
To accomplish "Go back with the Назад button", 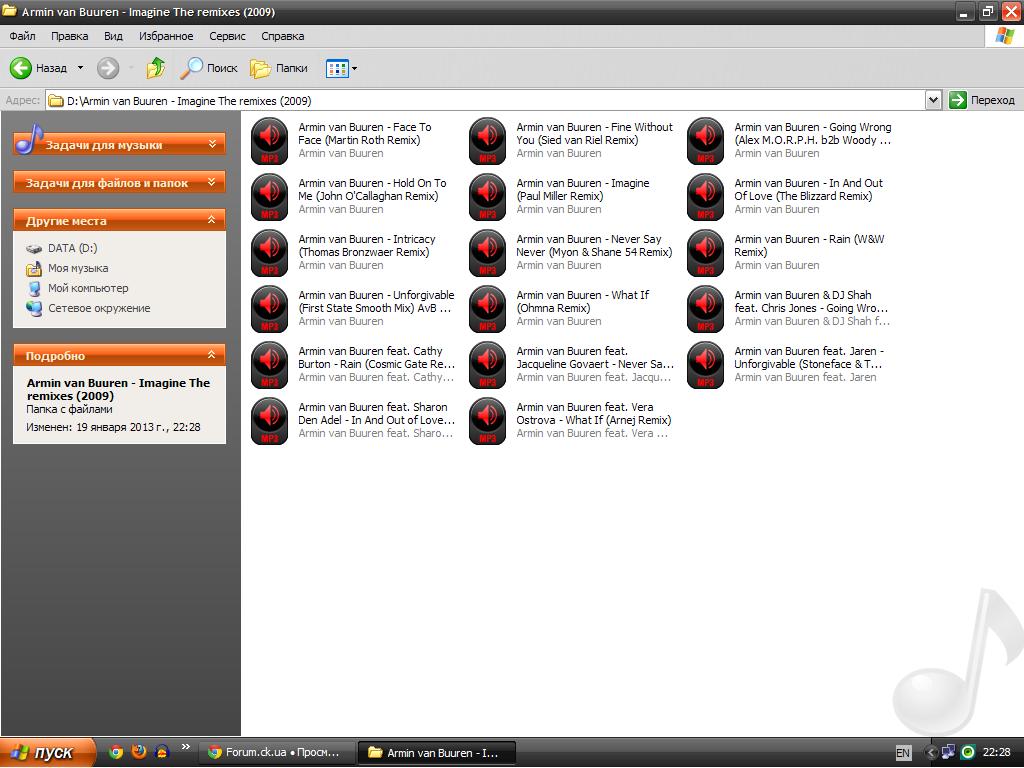I will (x=38, y=68).
